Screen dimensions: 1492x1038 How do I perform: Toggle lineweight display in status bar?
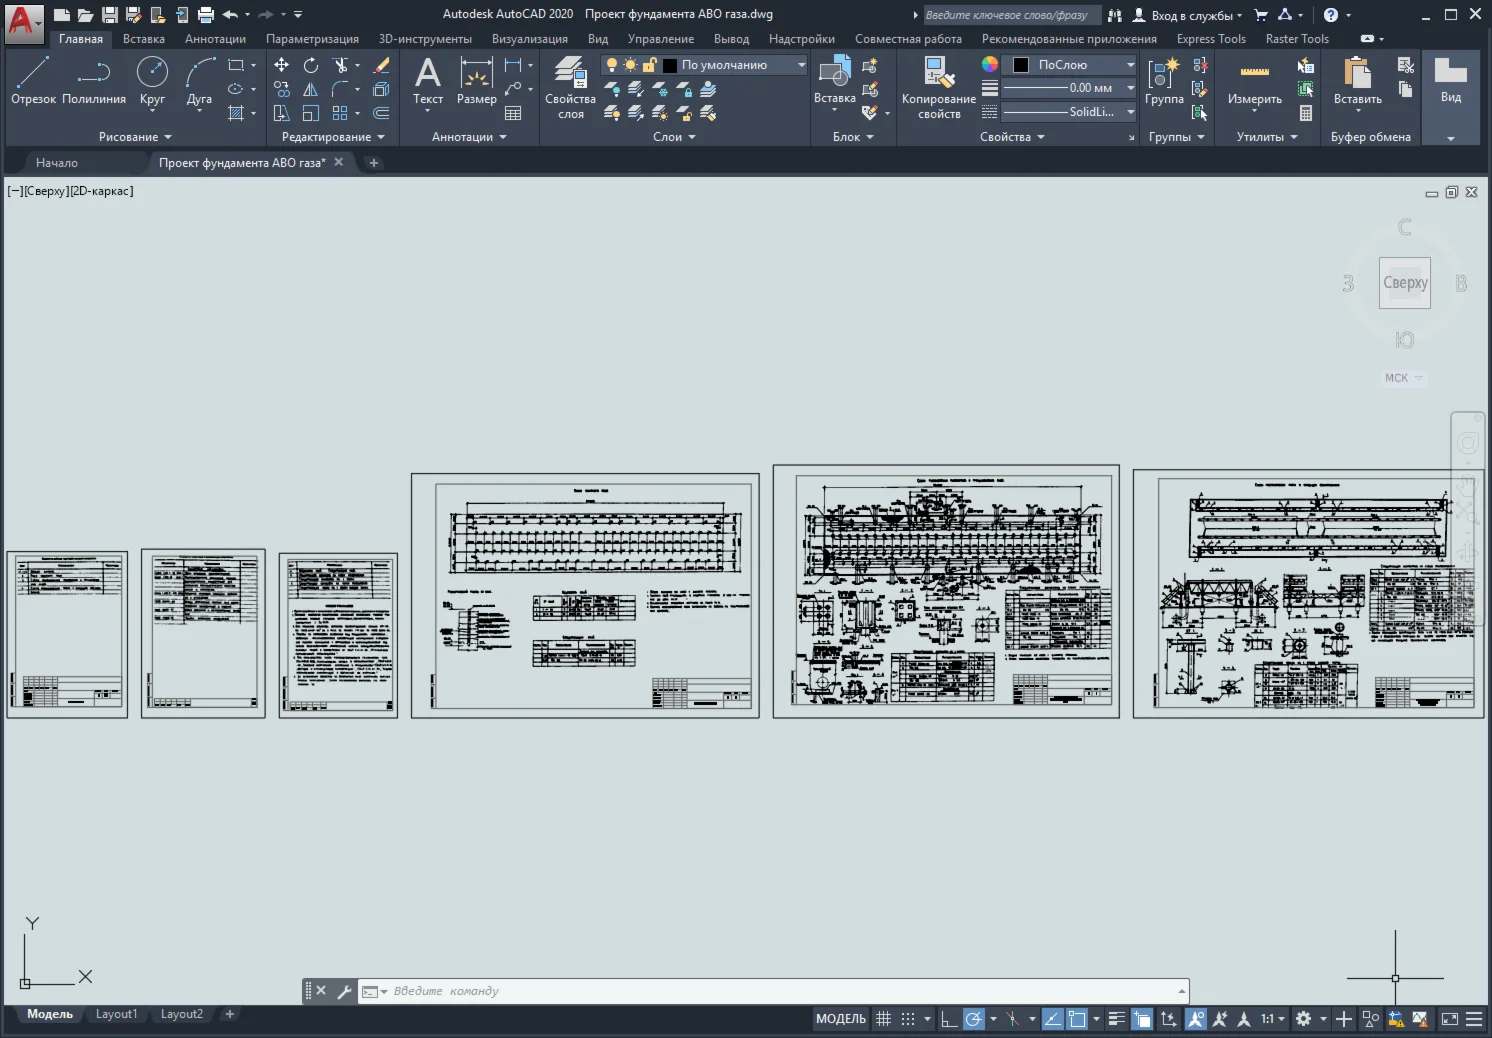click(x=1117, y=1019)
